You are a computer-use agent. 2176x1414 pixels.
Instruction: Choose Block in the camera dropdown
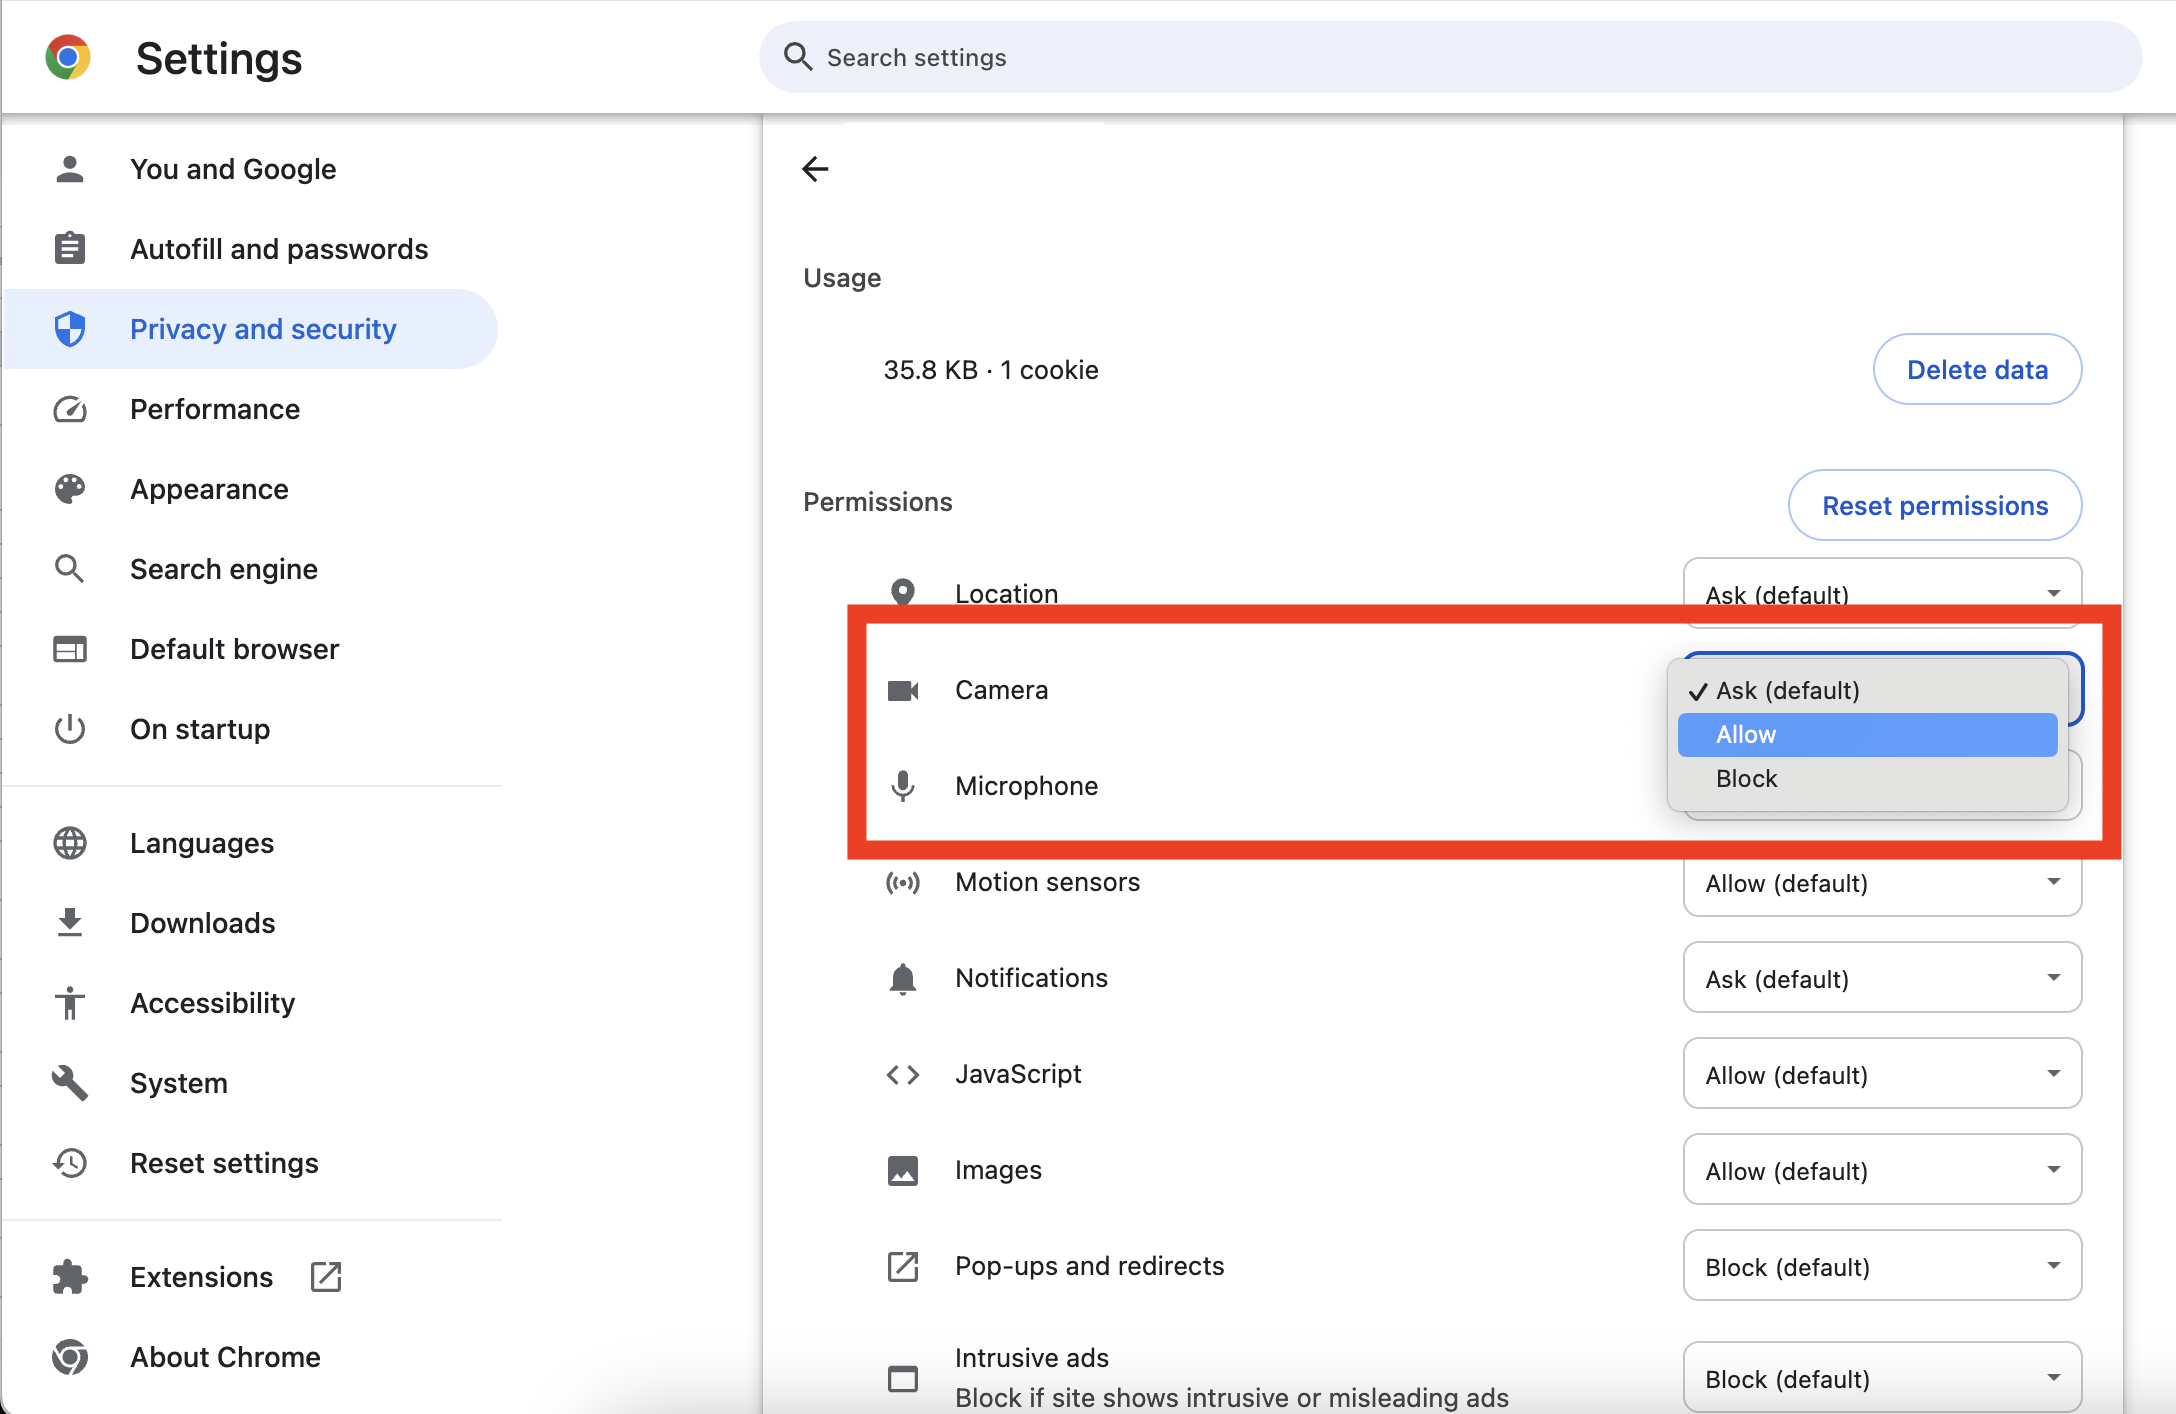pyautogui.click(x=1867, y=779)
